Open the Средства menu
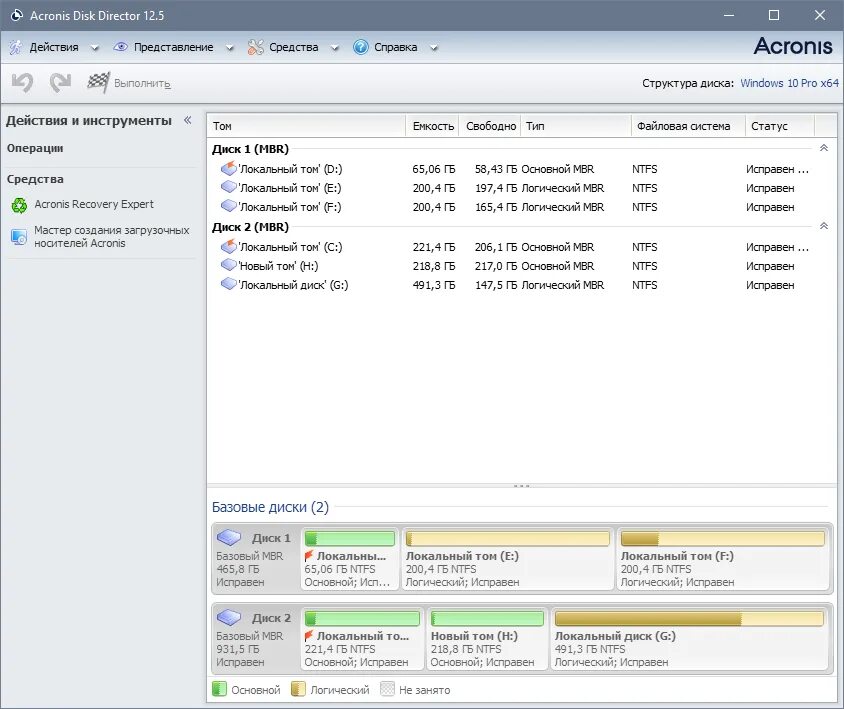 click(x=293, y=47)
